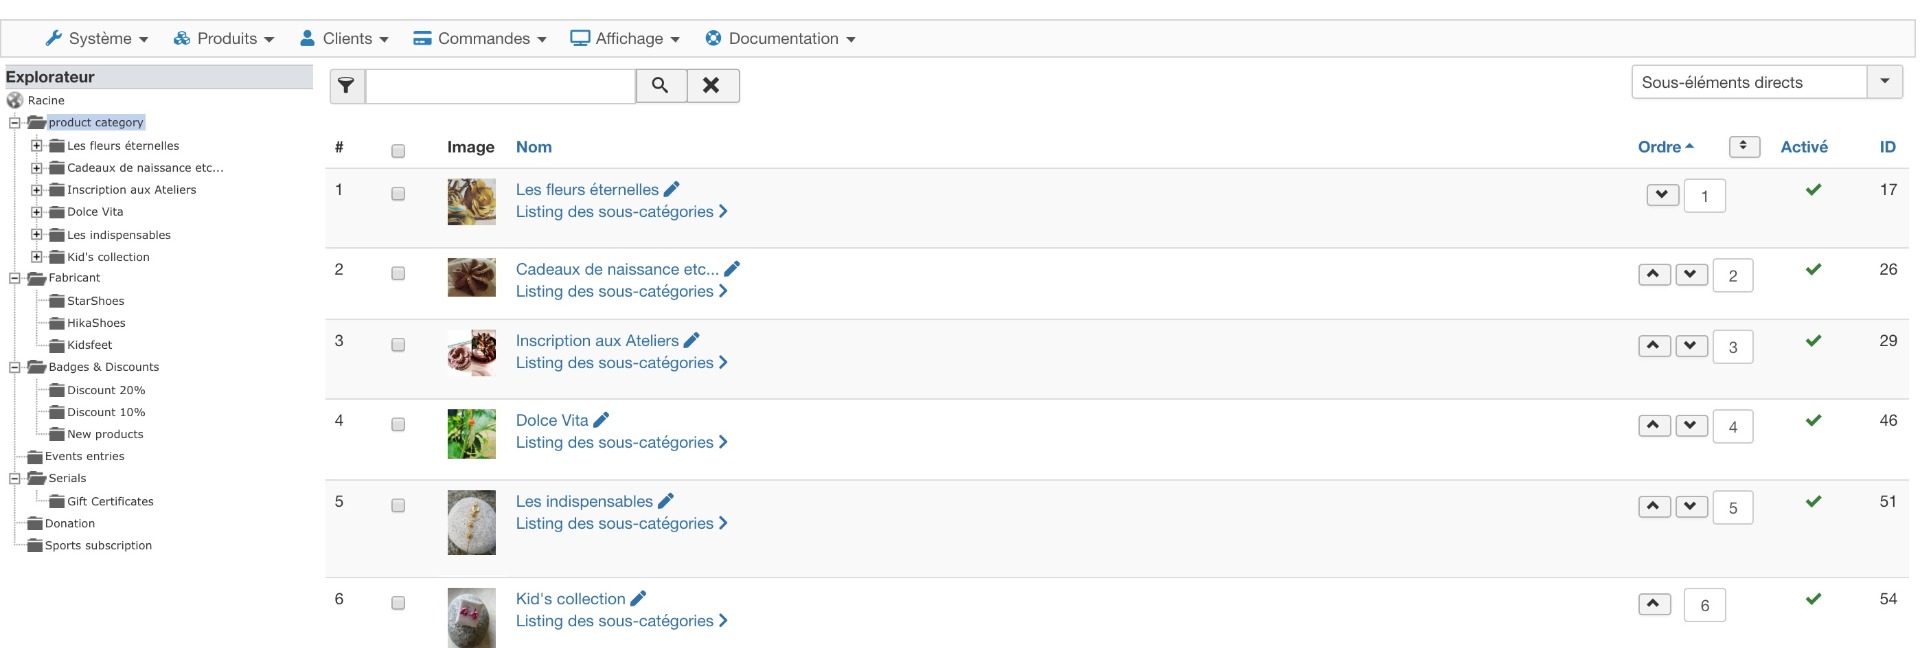1920x648 pixels.
Task: Clear the search with the X button
Action: point(712,86)
